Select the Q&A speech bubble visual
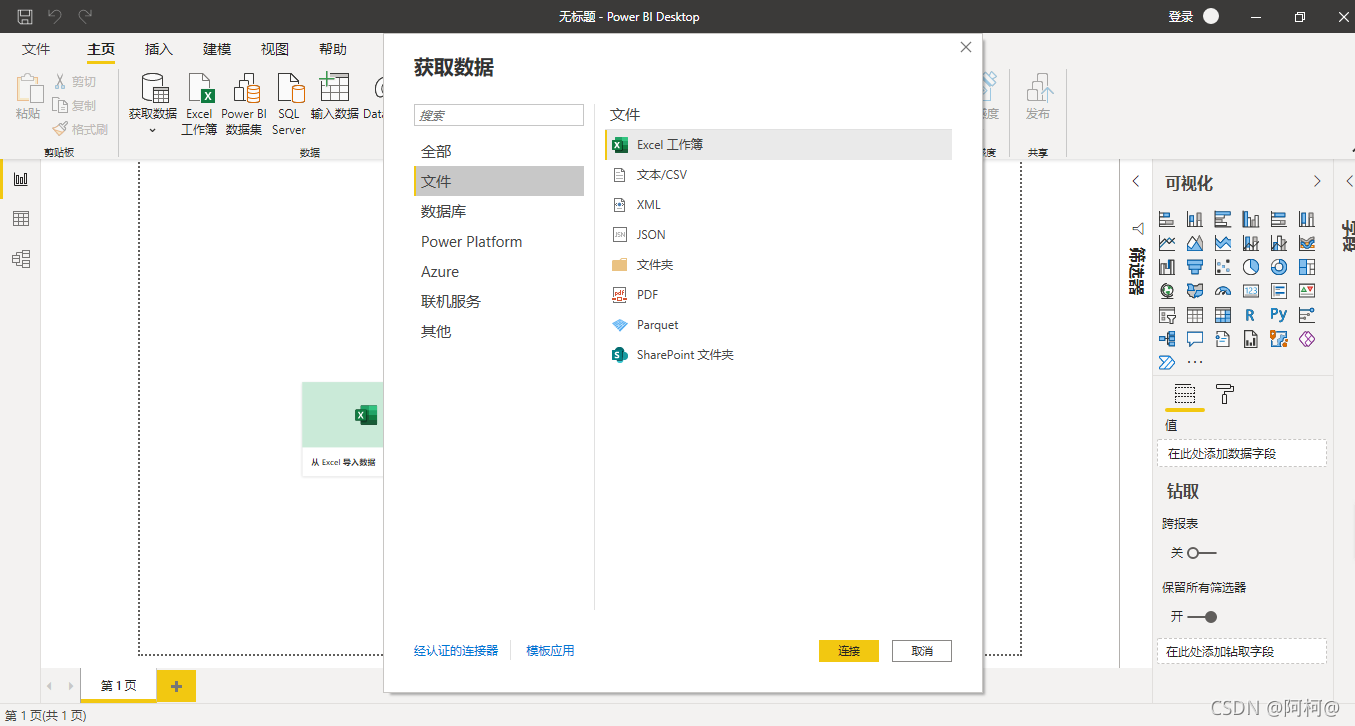 pyautogui.click(x=1195, y=339)
